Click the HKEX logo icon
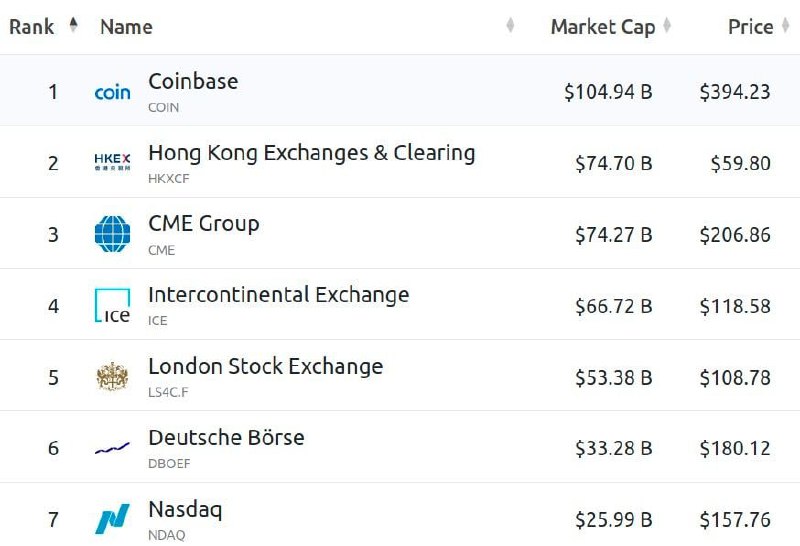 click(112, 162)
